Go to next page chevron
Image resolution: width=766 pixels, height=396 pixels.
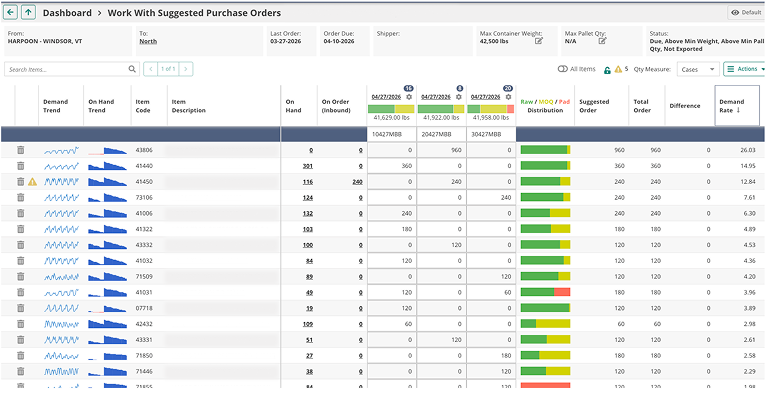186,69
